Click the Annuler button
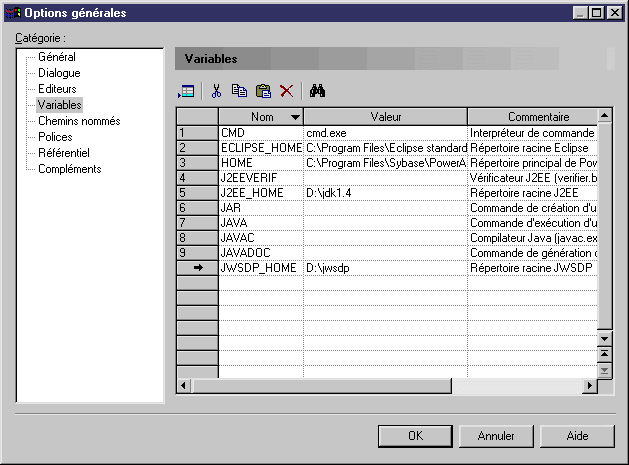 click(x=496, y=436)
